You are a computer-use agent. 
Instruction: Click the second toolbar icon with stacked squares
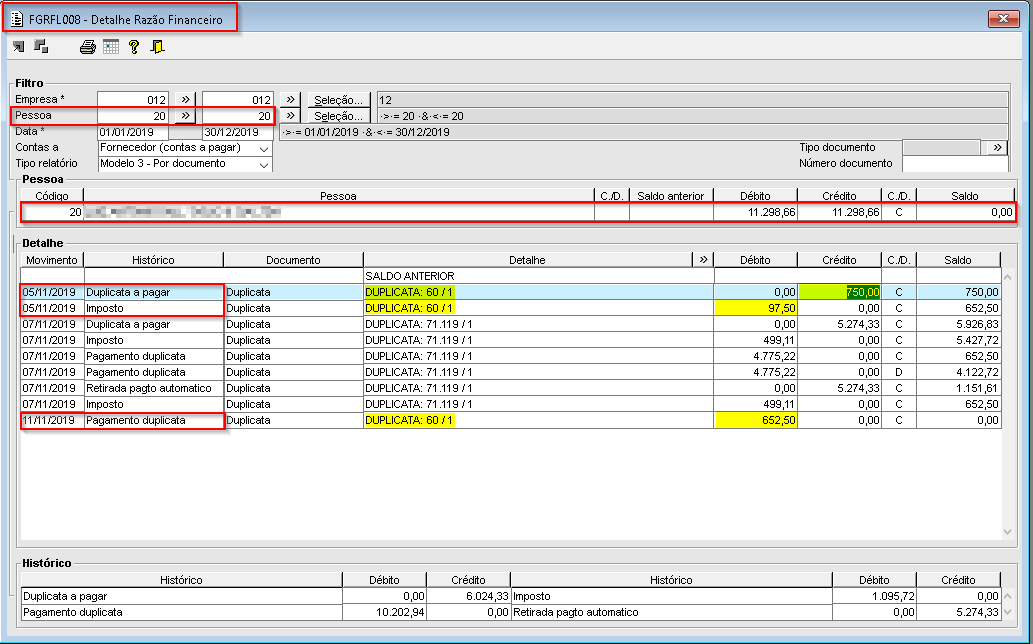pyautogui.click(x=41, y=47)
